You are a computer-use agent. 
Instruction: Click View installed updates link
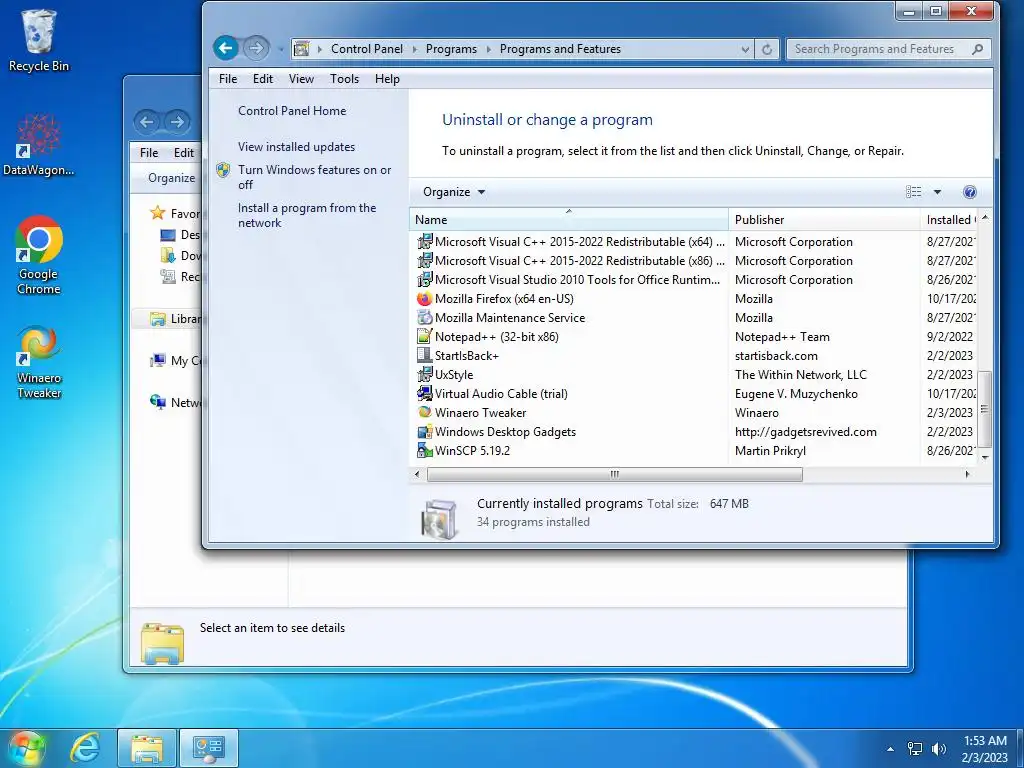tap(296, 147)
